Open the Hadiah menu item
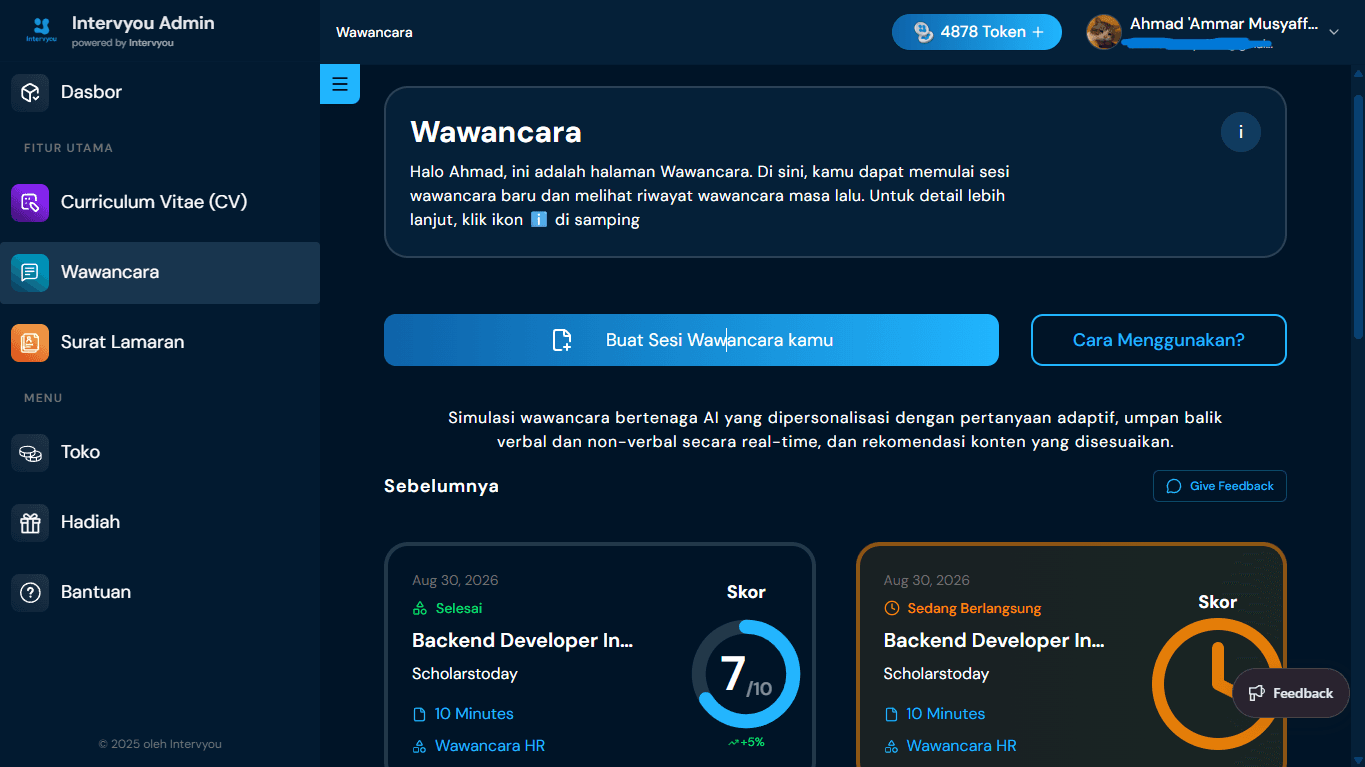The height and width of the screenshot is (767, 1365). (160, 522)
